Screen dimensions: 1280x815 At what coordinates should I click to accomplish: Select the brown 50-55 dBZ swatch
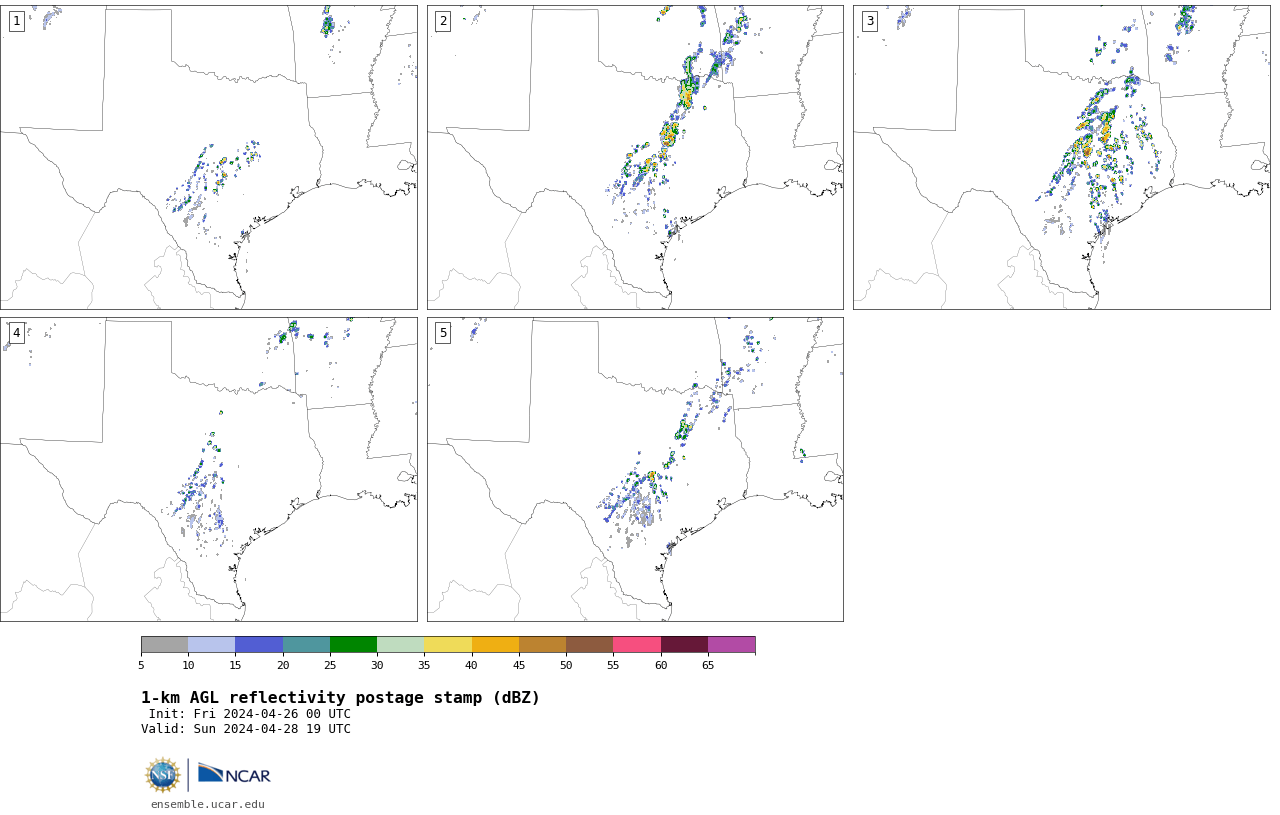[x=590, y=644]
